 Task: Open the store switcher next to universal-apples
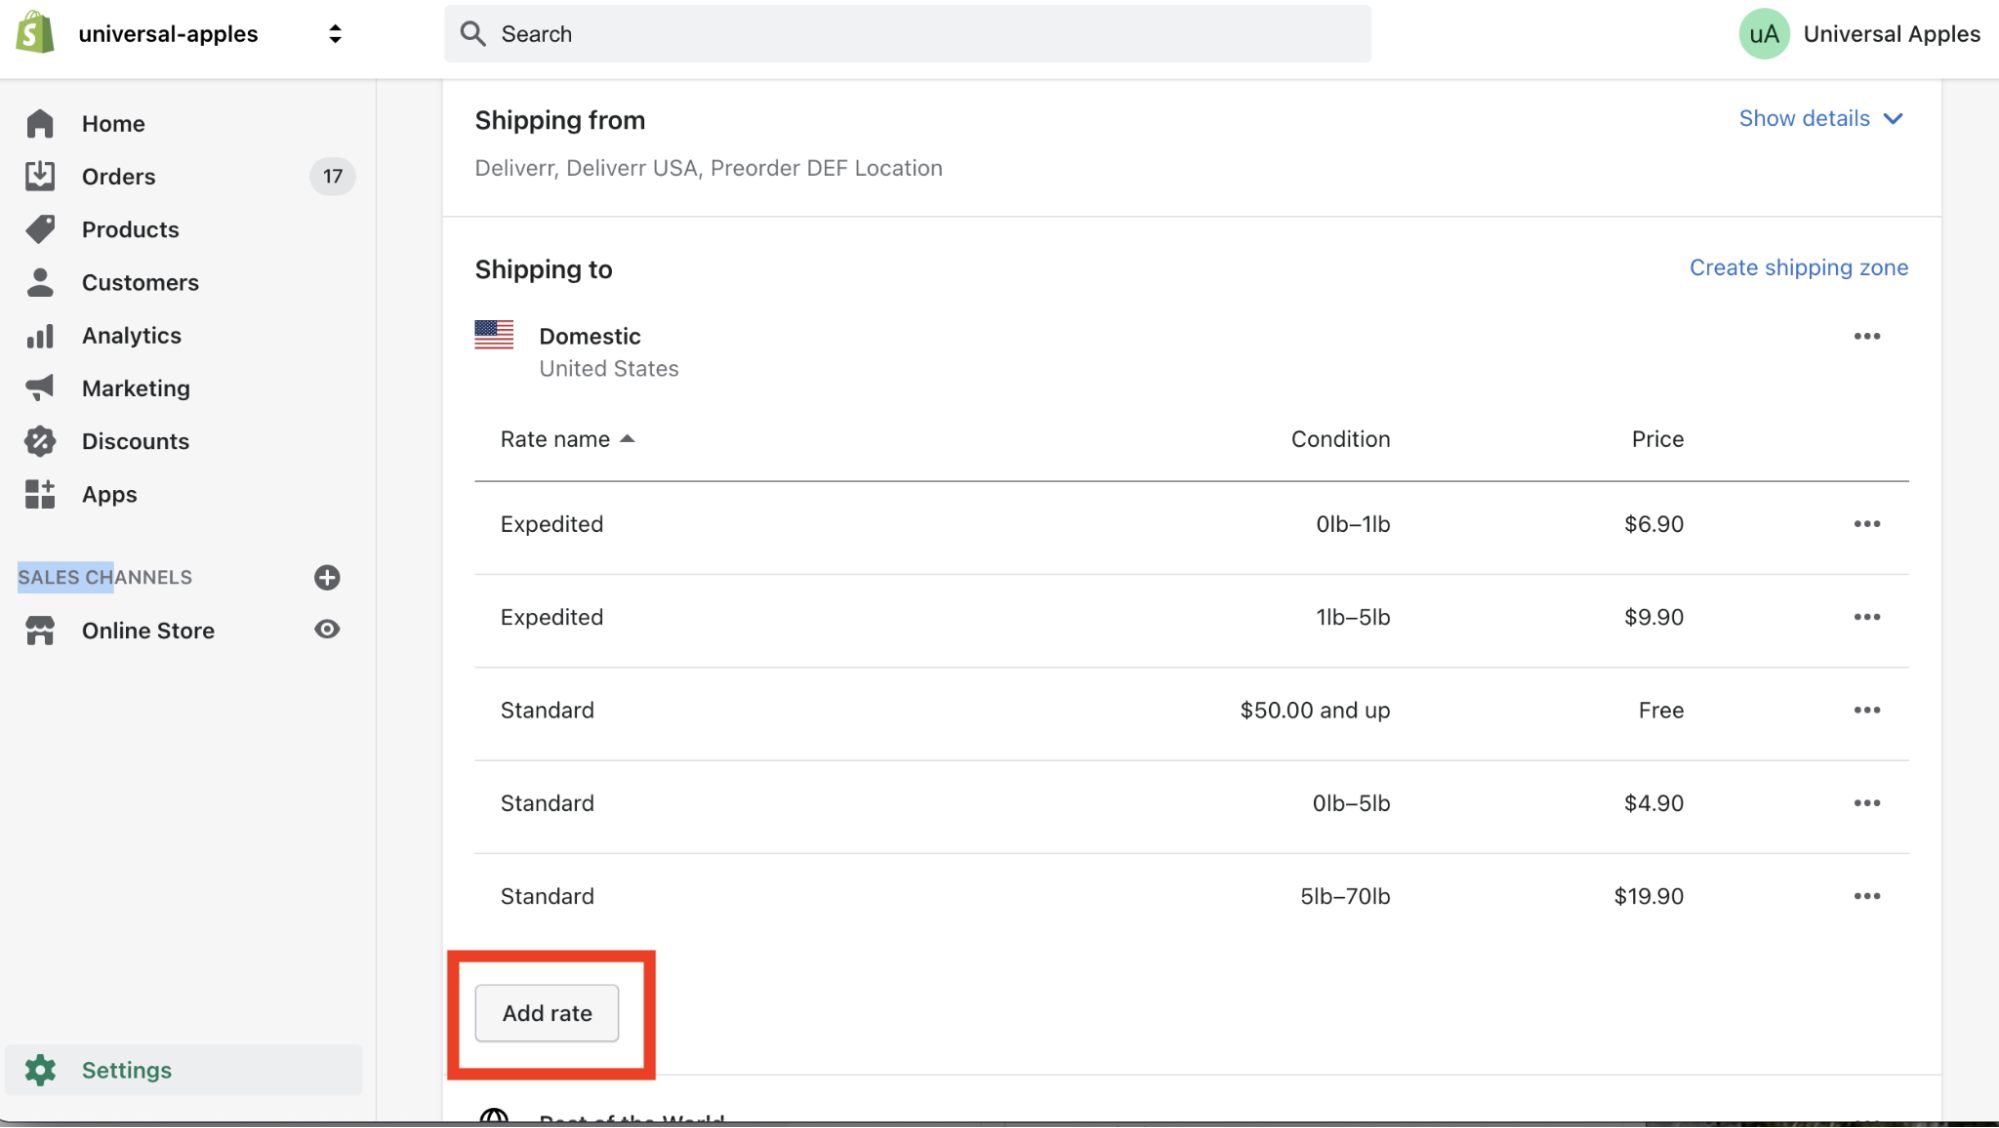[335, 33]
